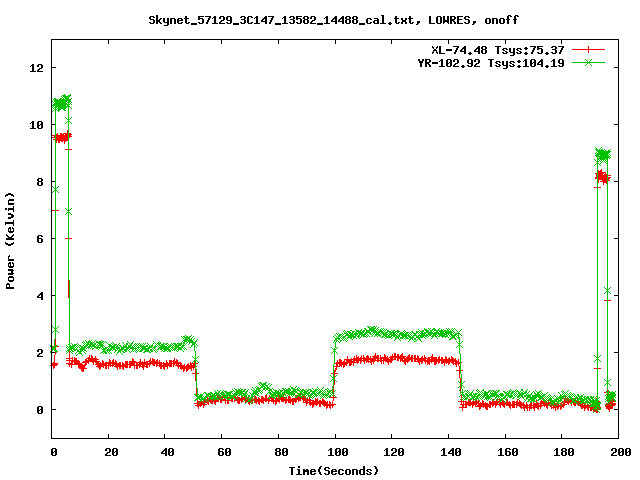
Task: Click the x-axis tick label 200
Action: 620,452
